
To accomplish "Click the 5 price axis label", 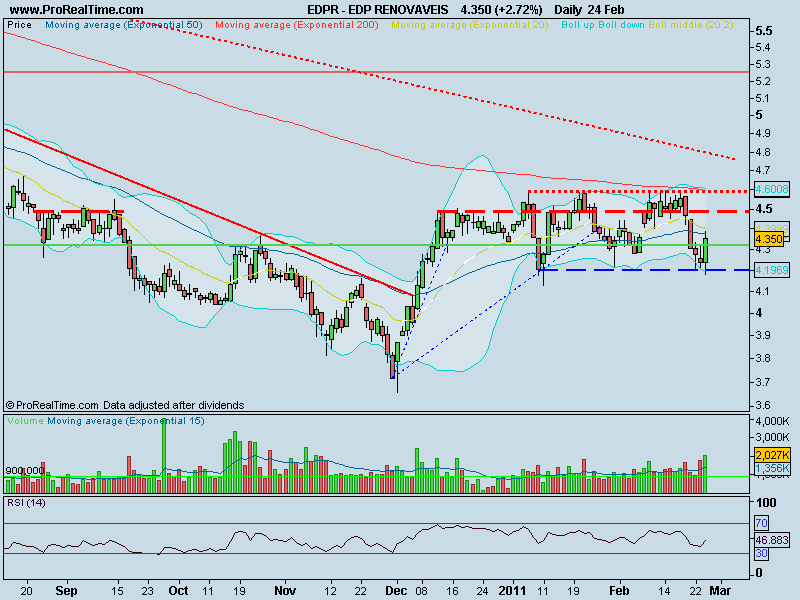I will tap(759, 115).
